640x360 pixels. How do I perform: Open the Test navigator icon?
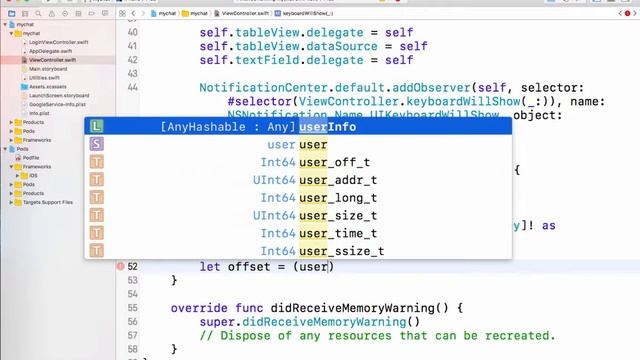click(x=65, y=13)
